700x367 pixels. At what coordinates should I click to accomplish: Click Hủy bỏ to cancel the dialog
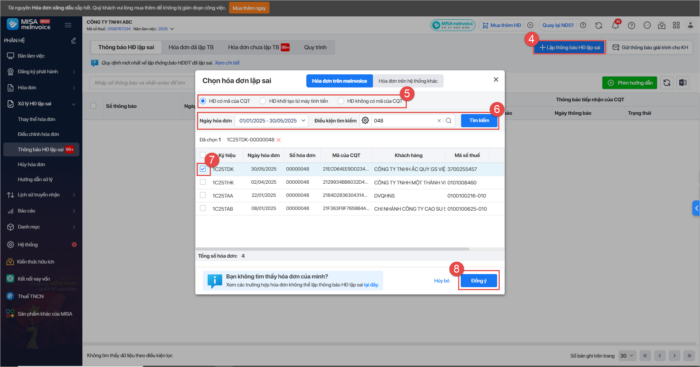pyautogui.click(x=441, y=281)
